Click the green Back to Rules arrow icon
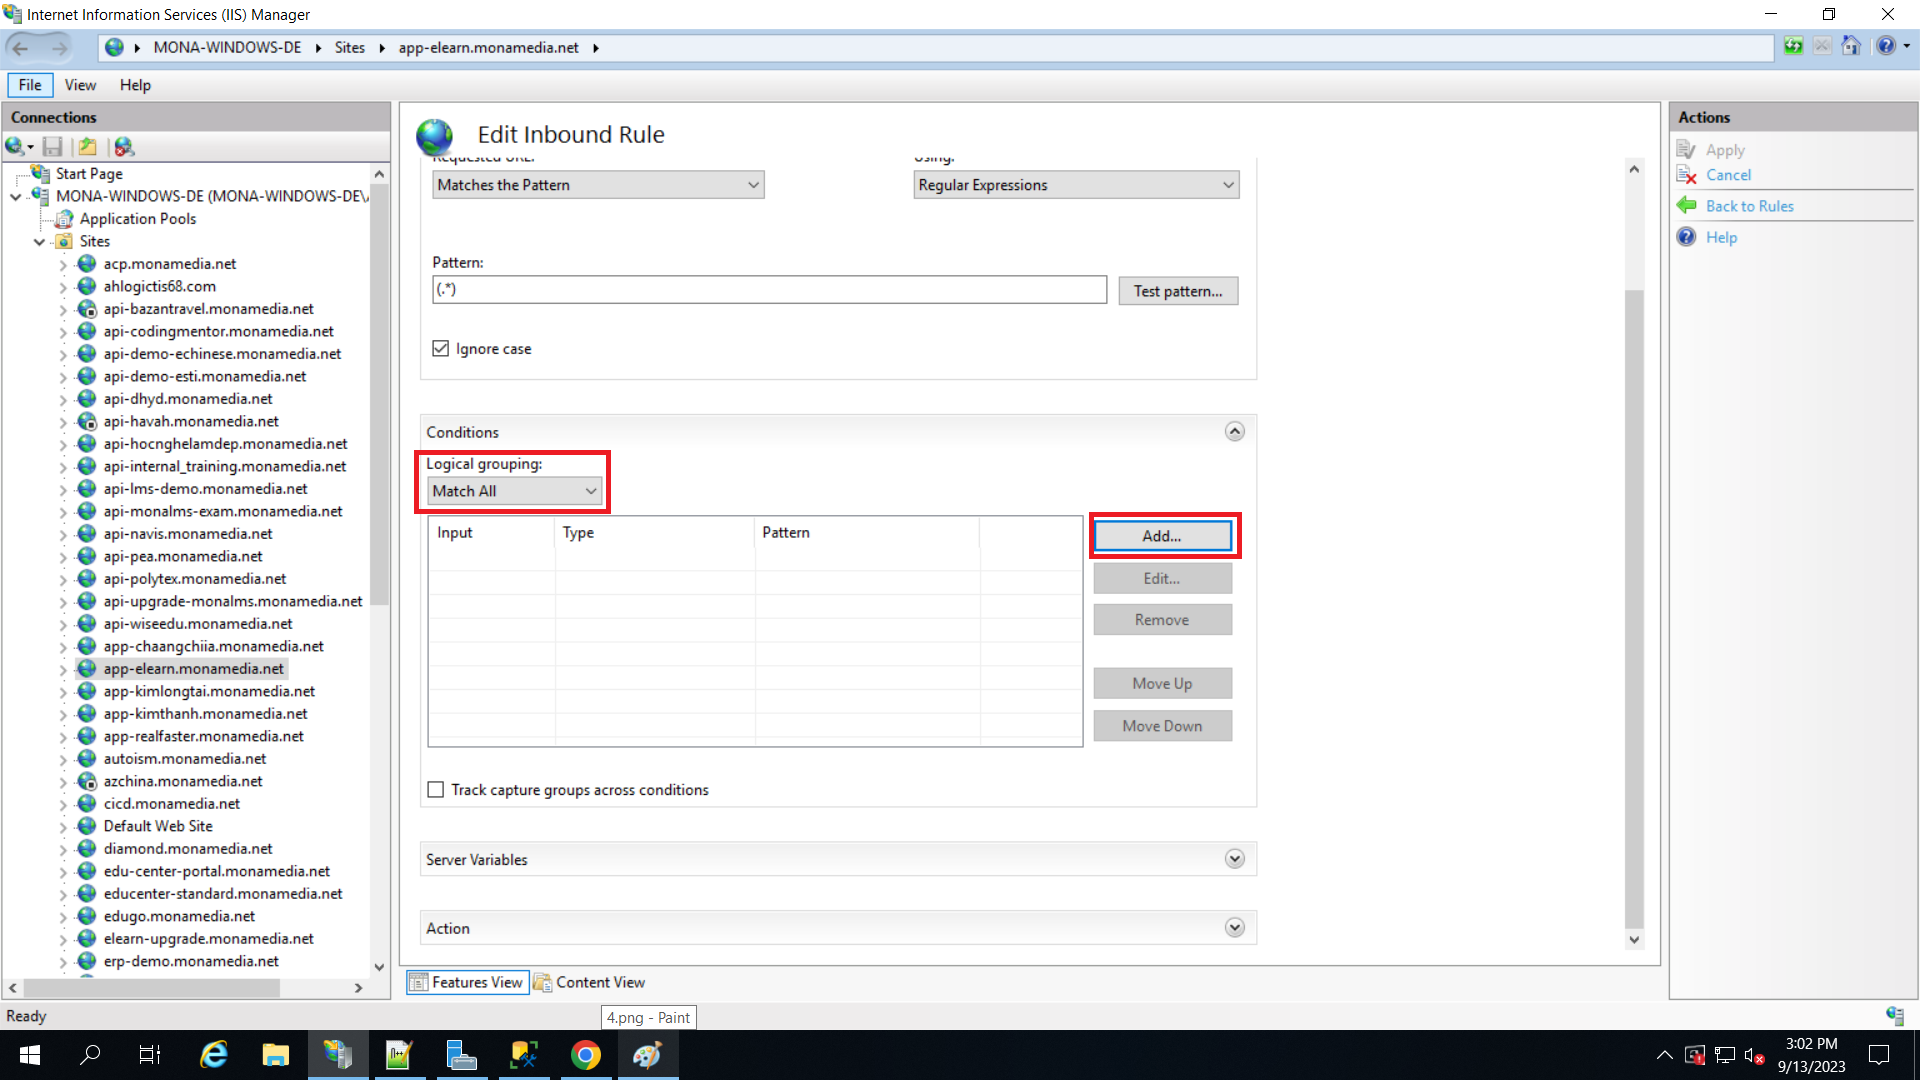This screenshot has height=1080, width=1920. [1686, 206]
